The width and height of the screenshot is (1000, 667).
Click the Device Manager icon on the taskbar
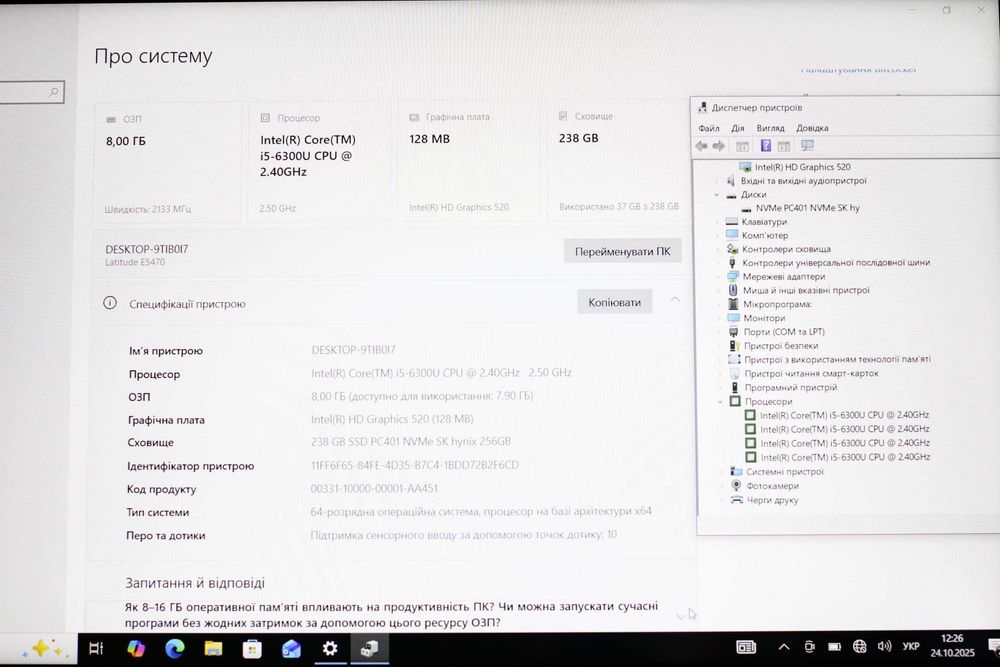click(369, 649)
